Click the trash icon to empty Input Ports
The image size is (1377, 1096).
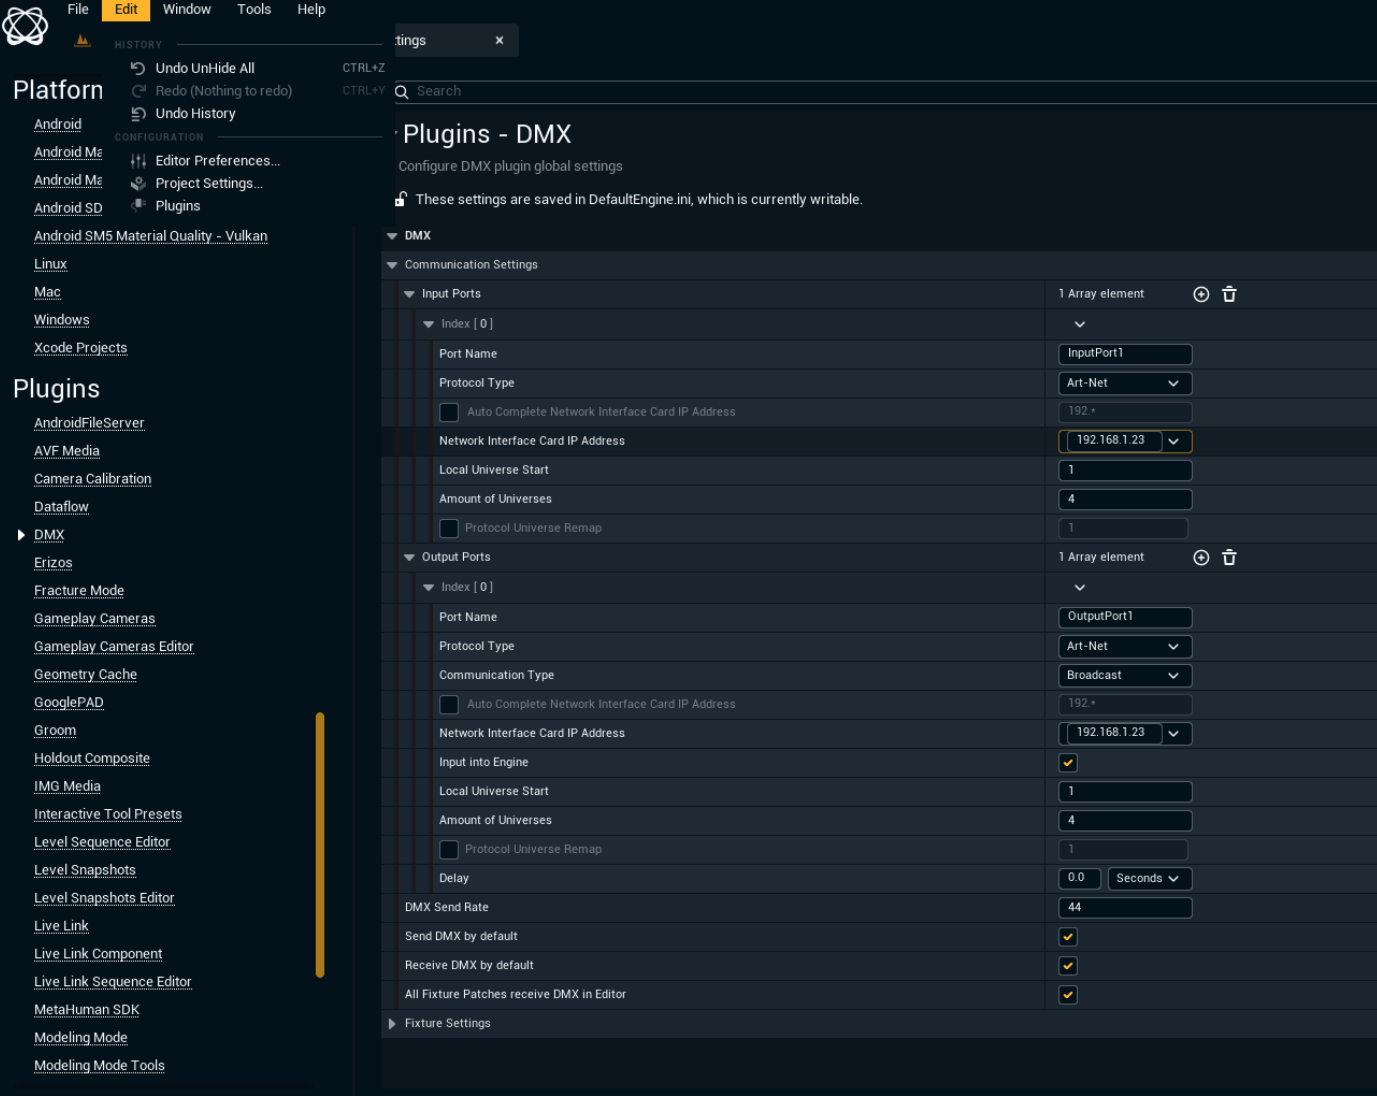coord(1229,294)
